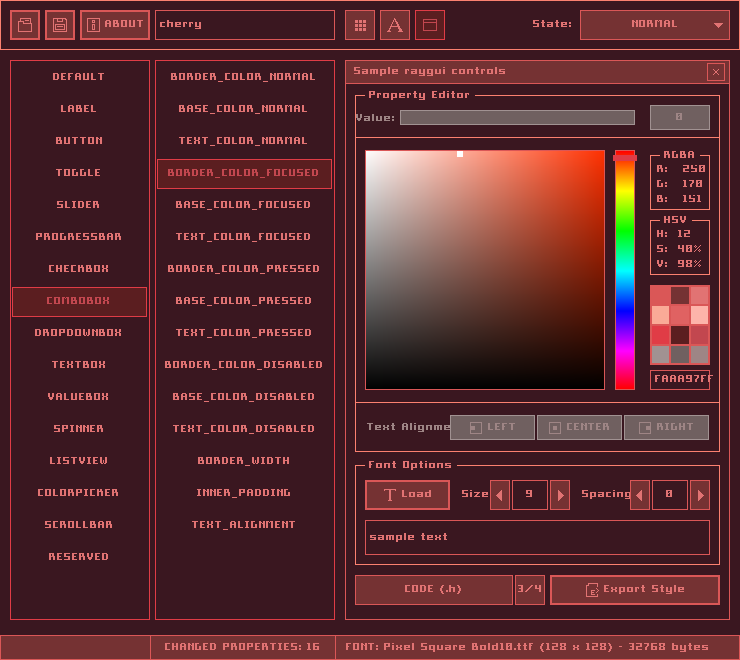The width and height of the screenshot is (740, 660).
Task: Increase font Size with right arrow
Action: [560, 494]
